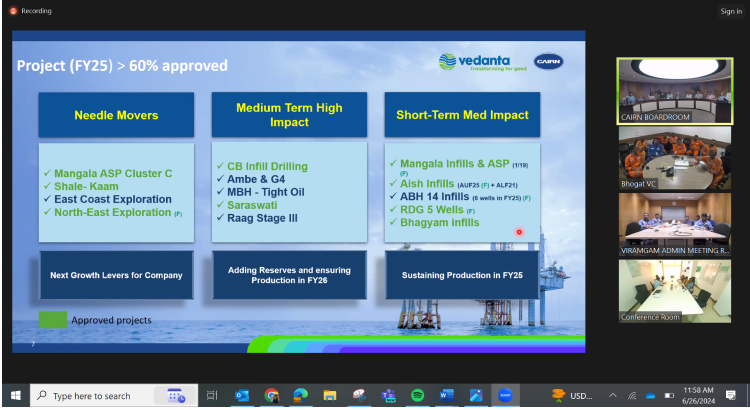Open Task View in taskbar
Image resolution: width=750 pixels, height=410 pixels.
pos(212,396)
